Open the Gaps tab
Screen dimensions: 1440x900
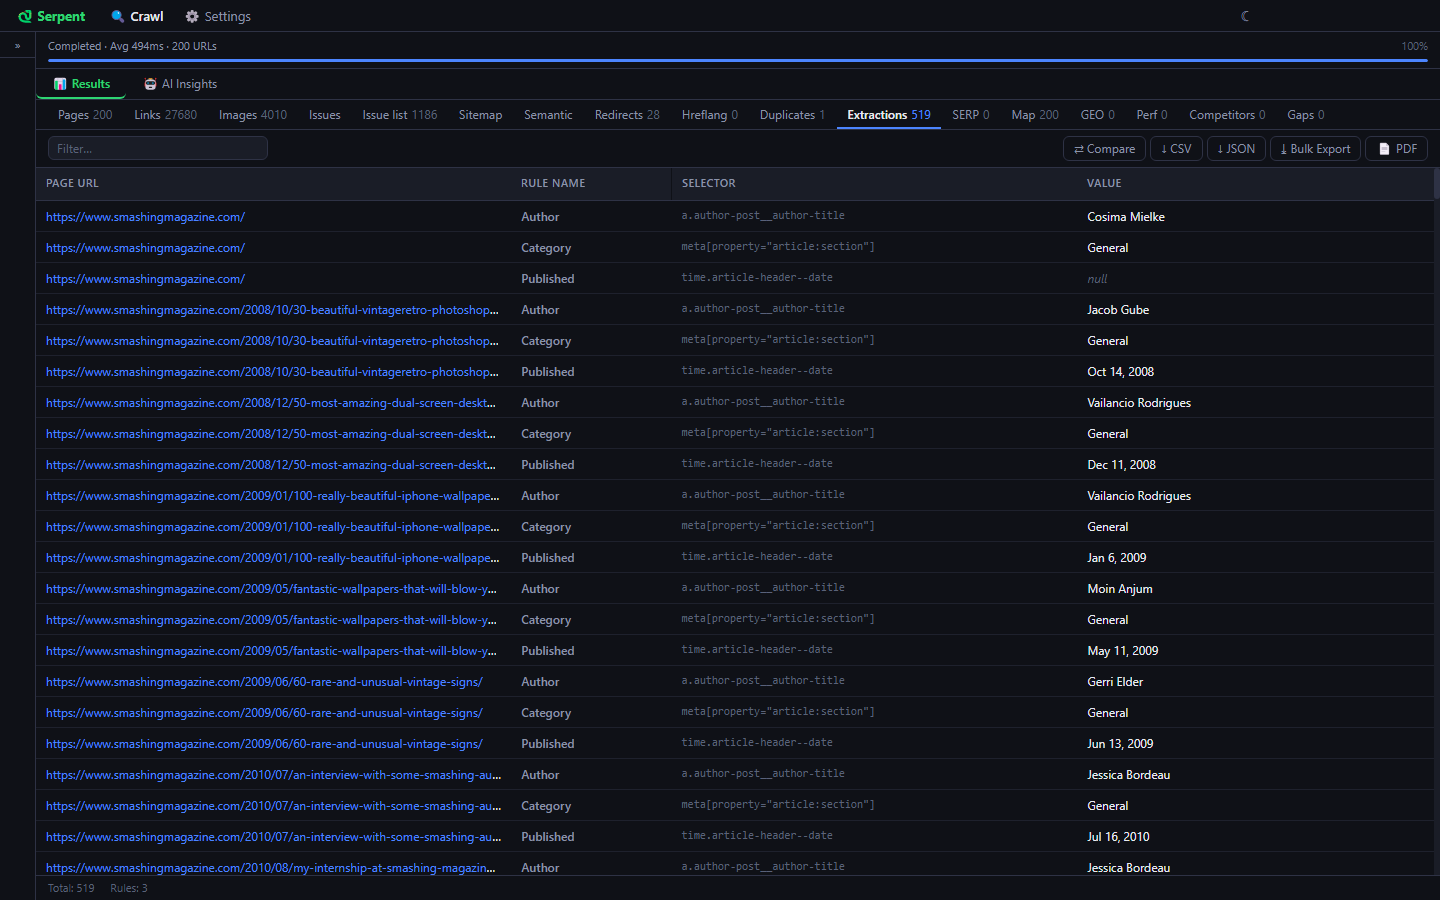pyautogui.click(x=1306, y=115)
